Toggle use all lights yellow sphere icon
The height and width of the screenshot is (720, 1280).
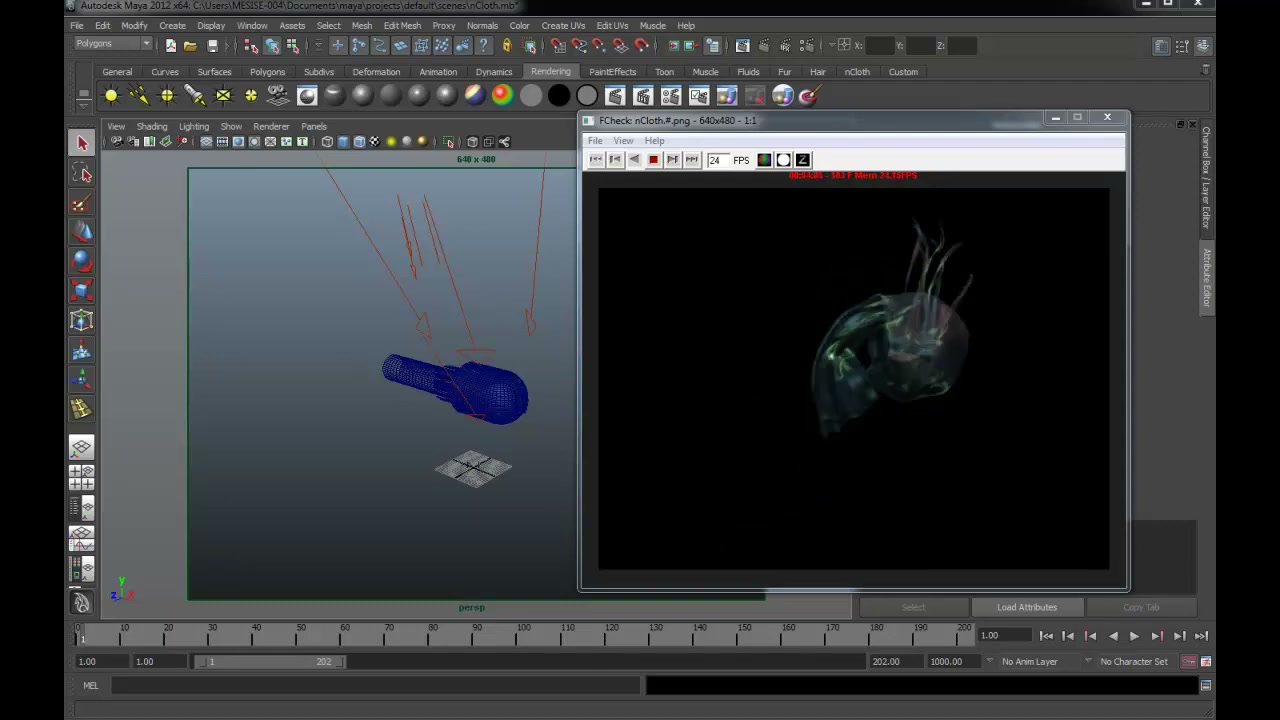(x=391, y=142)
